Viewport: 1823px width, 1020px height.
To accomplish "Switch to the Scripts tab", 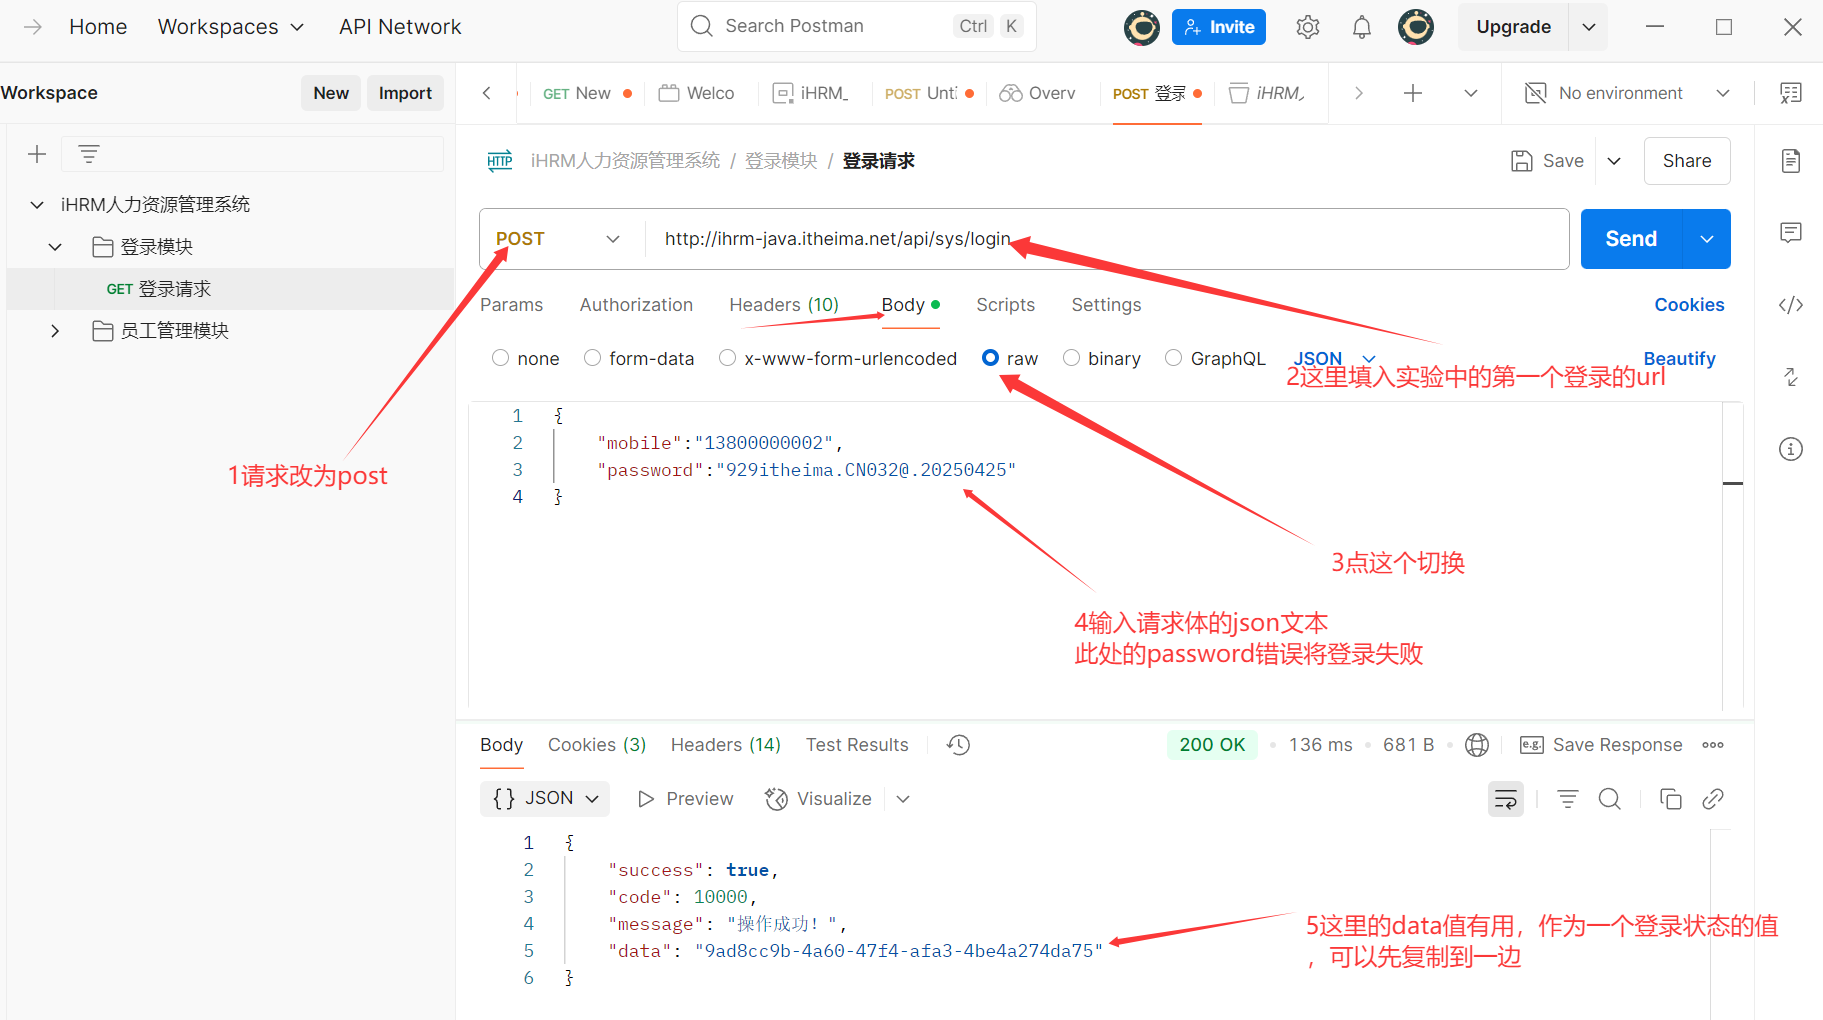I will 1005,305.
